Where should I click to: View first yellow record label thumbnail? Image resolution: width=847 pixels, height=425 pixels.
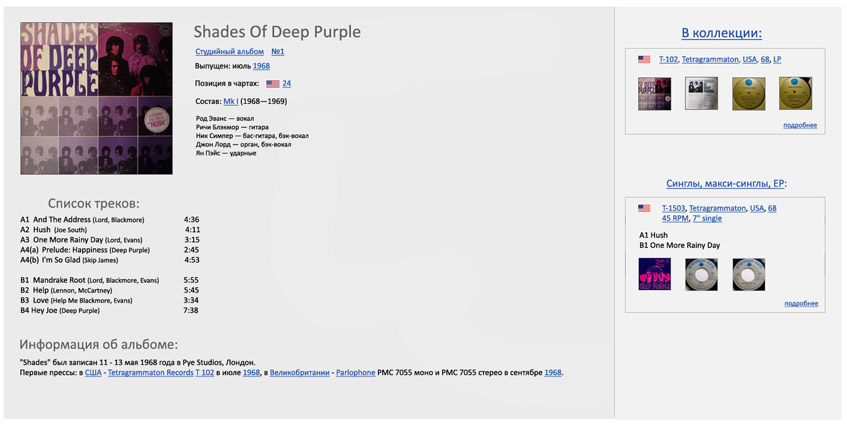pyautogui.click(x=749, y=93)
